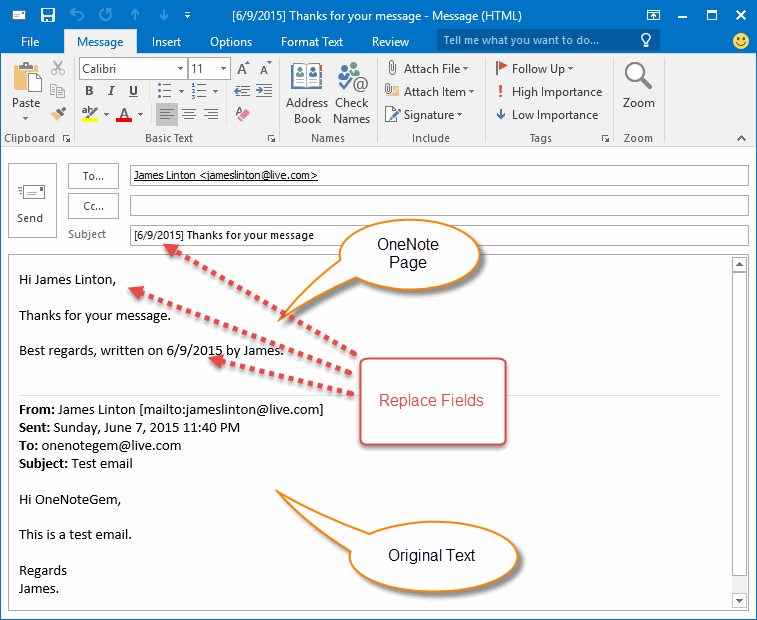Image resolution: width=757 pixels, height=620 pixels.
Task: Expand the Calibri font name dropdown
Action: point(180,69)
